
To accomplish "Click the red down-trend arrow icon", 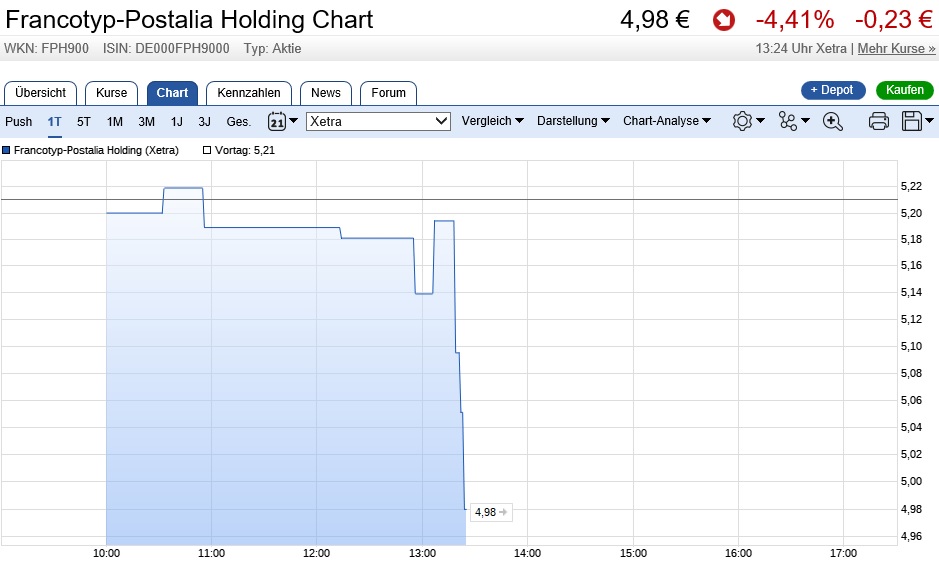I will click(723, 20).
